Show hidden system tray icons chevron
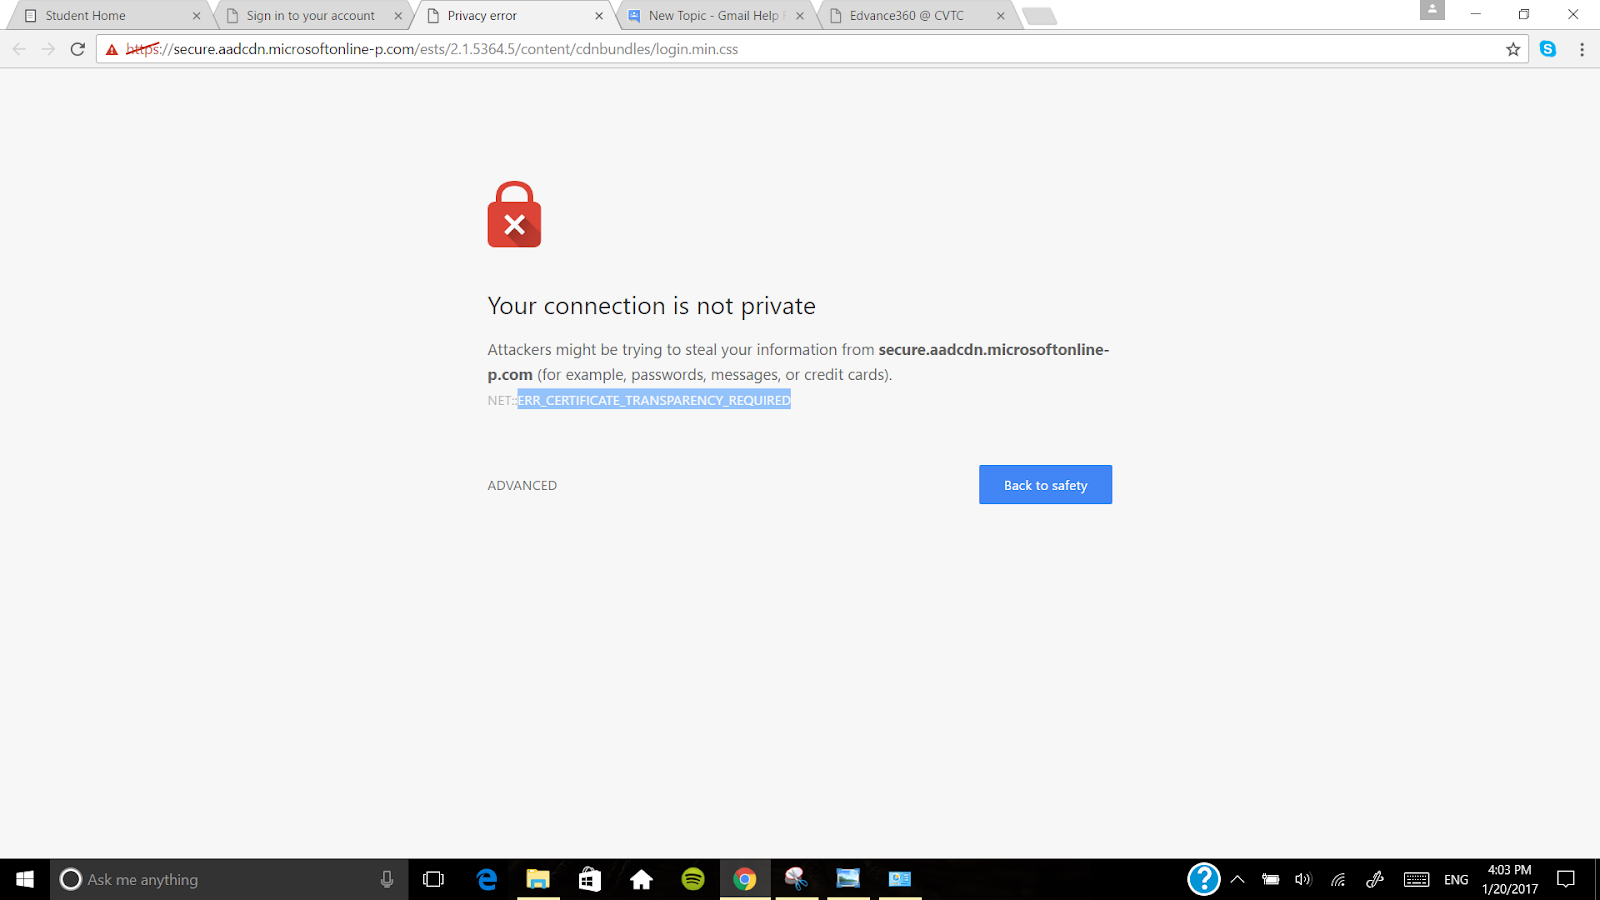 point(1237,880)
